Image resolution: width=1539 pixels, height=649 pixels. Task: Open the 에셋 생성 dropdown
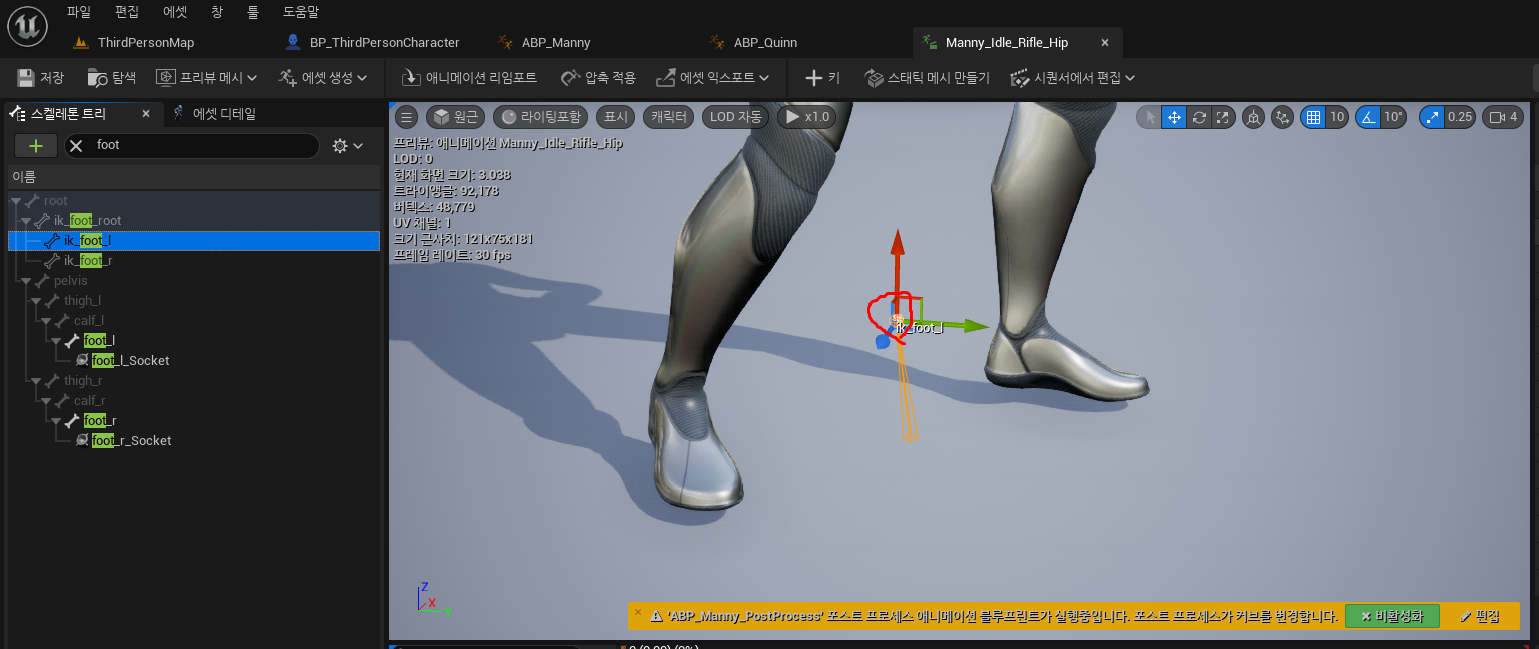tap(322, 77)
